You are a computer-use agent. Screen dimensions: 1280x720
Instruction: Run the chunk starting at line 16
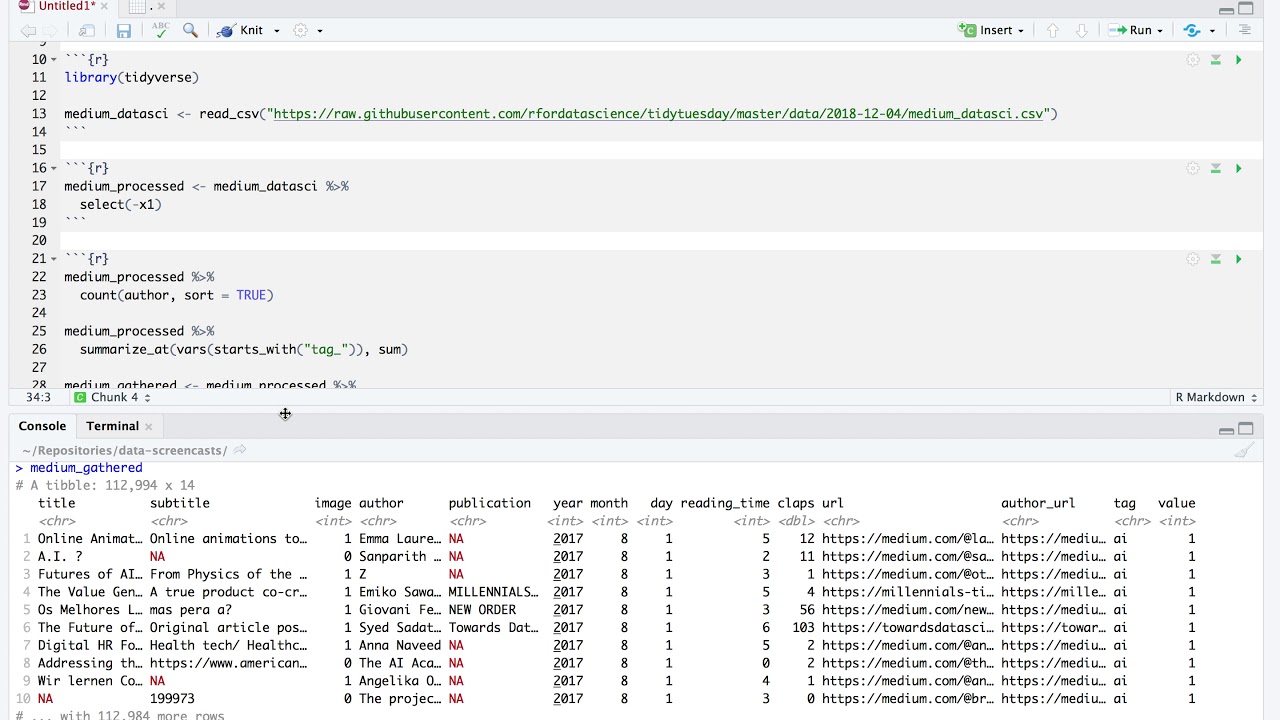tap(1238, 169)
